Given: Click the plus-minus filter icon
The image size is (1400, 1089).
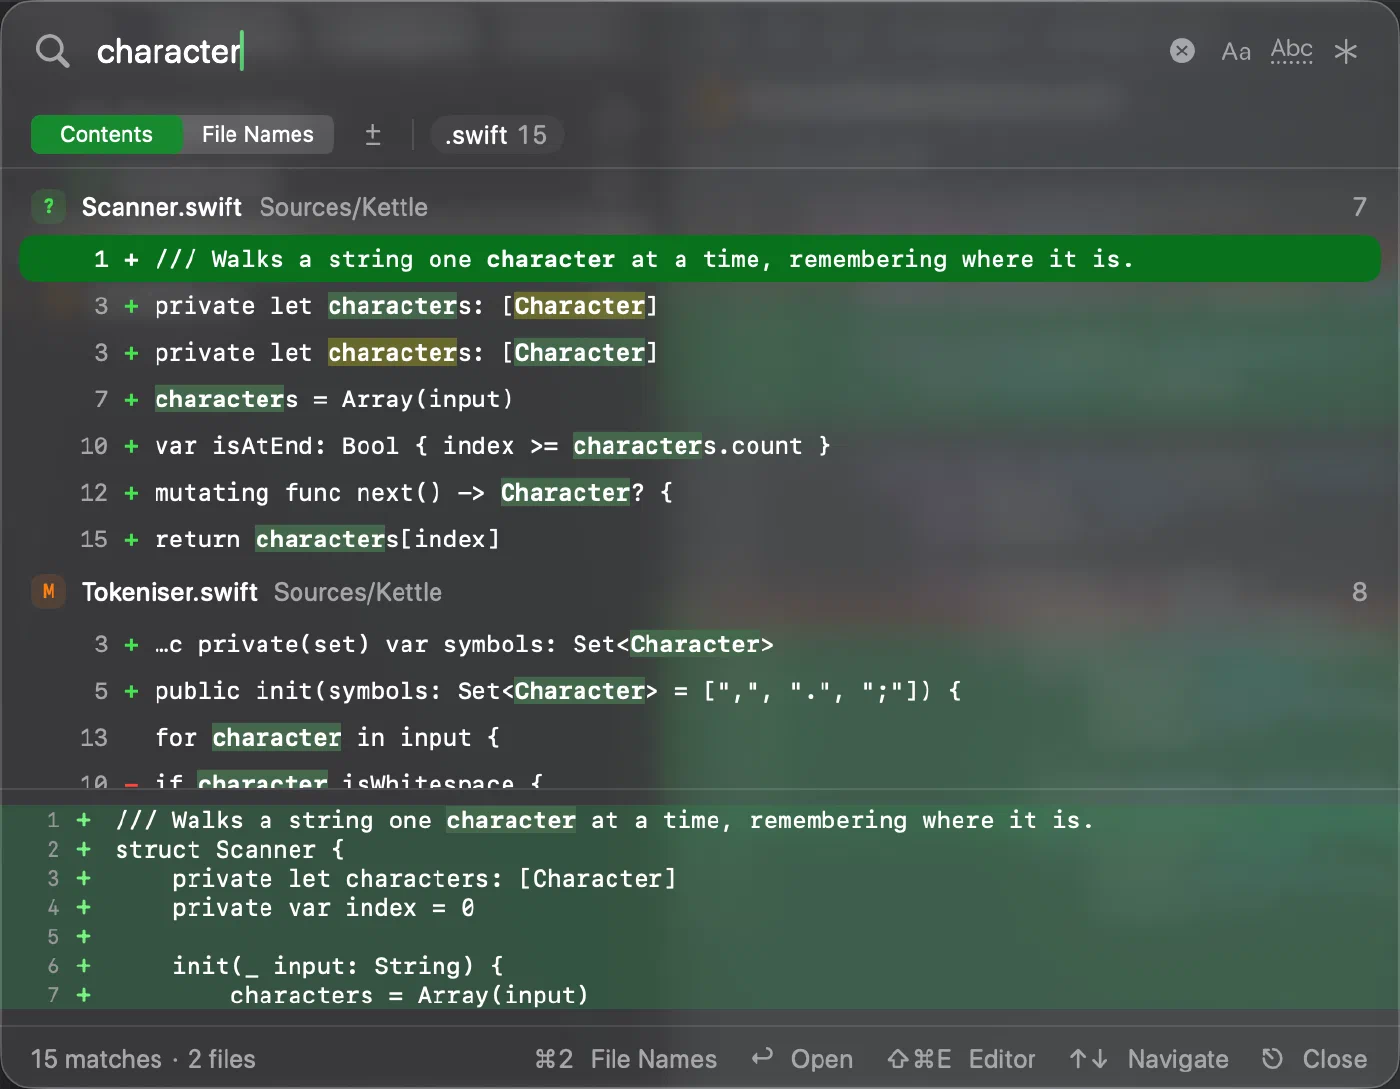Looking at the screenshot, I should tap(373, 134).
